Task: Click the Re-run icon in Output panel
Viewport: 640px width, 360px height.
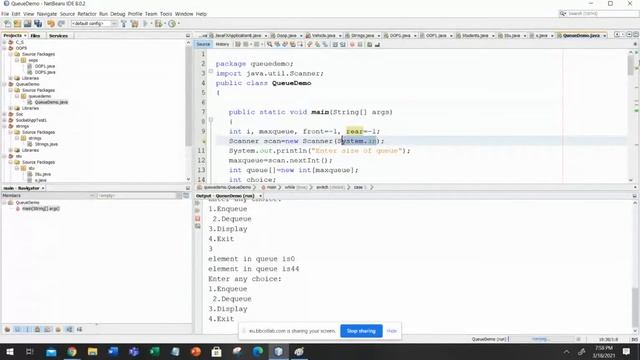Action: coord(198,203)
